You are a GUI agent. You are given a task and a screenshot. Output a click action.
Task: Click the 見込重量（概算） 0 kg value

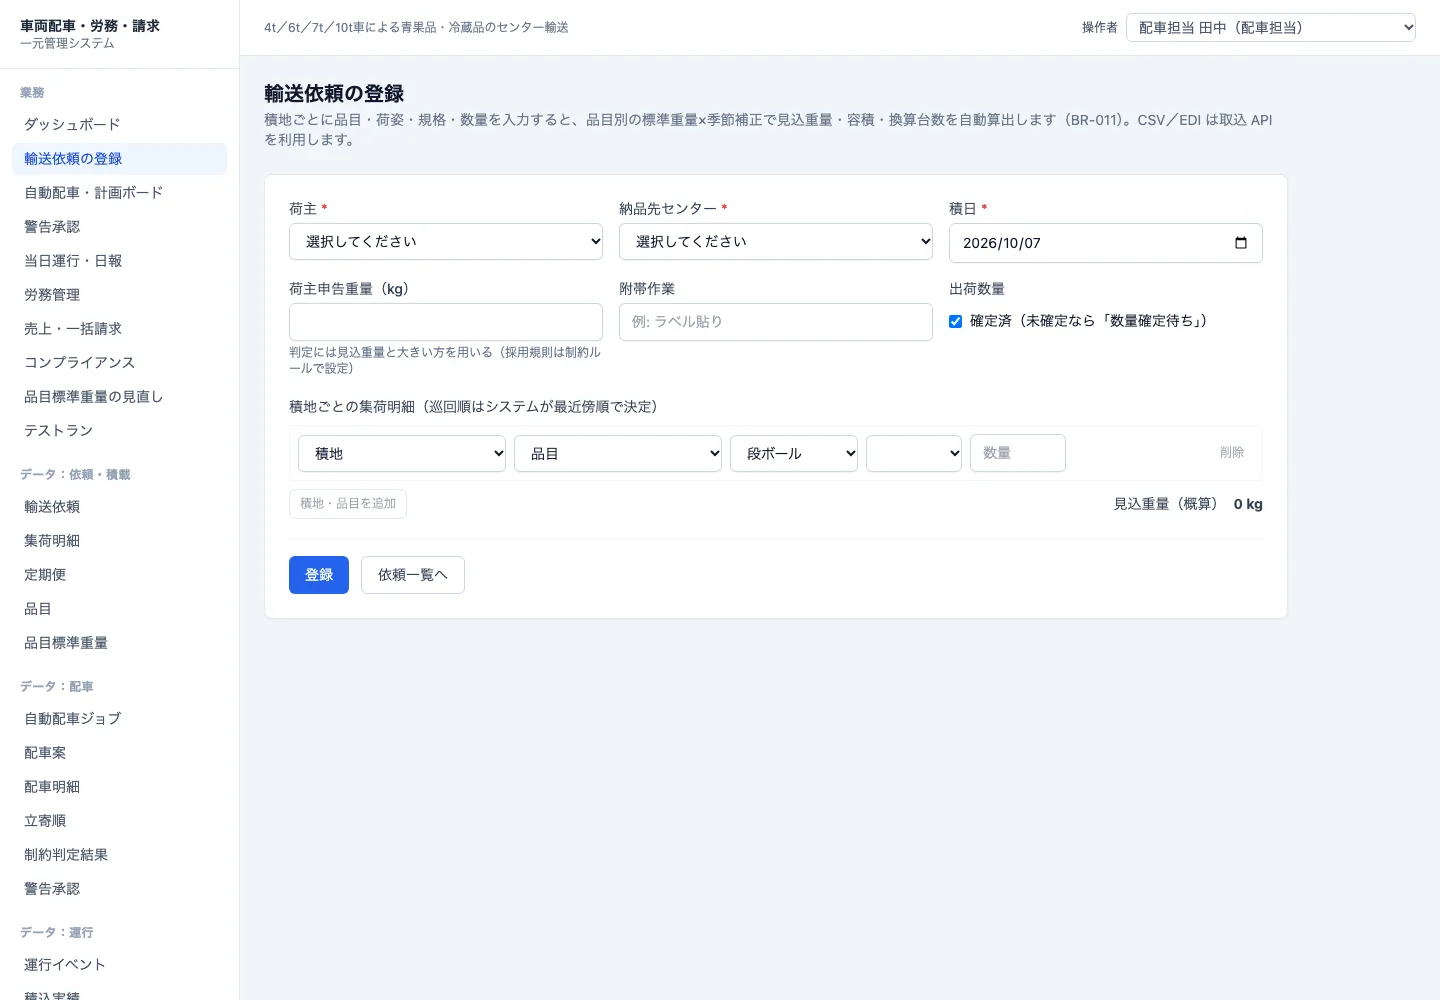1248,504
